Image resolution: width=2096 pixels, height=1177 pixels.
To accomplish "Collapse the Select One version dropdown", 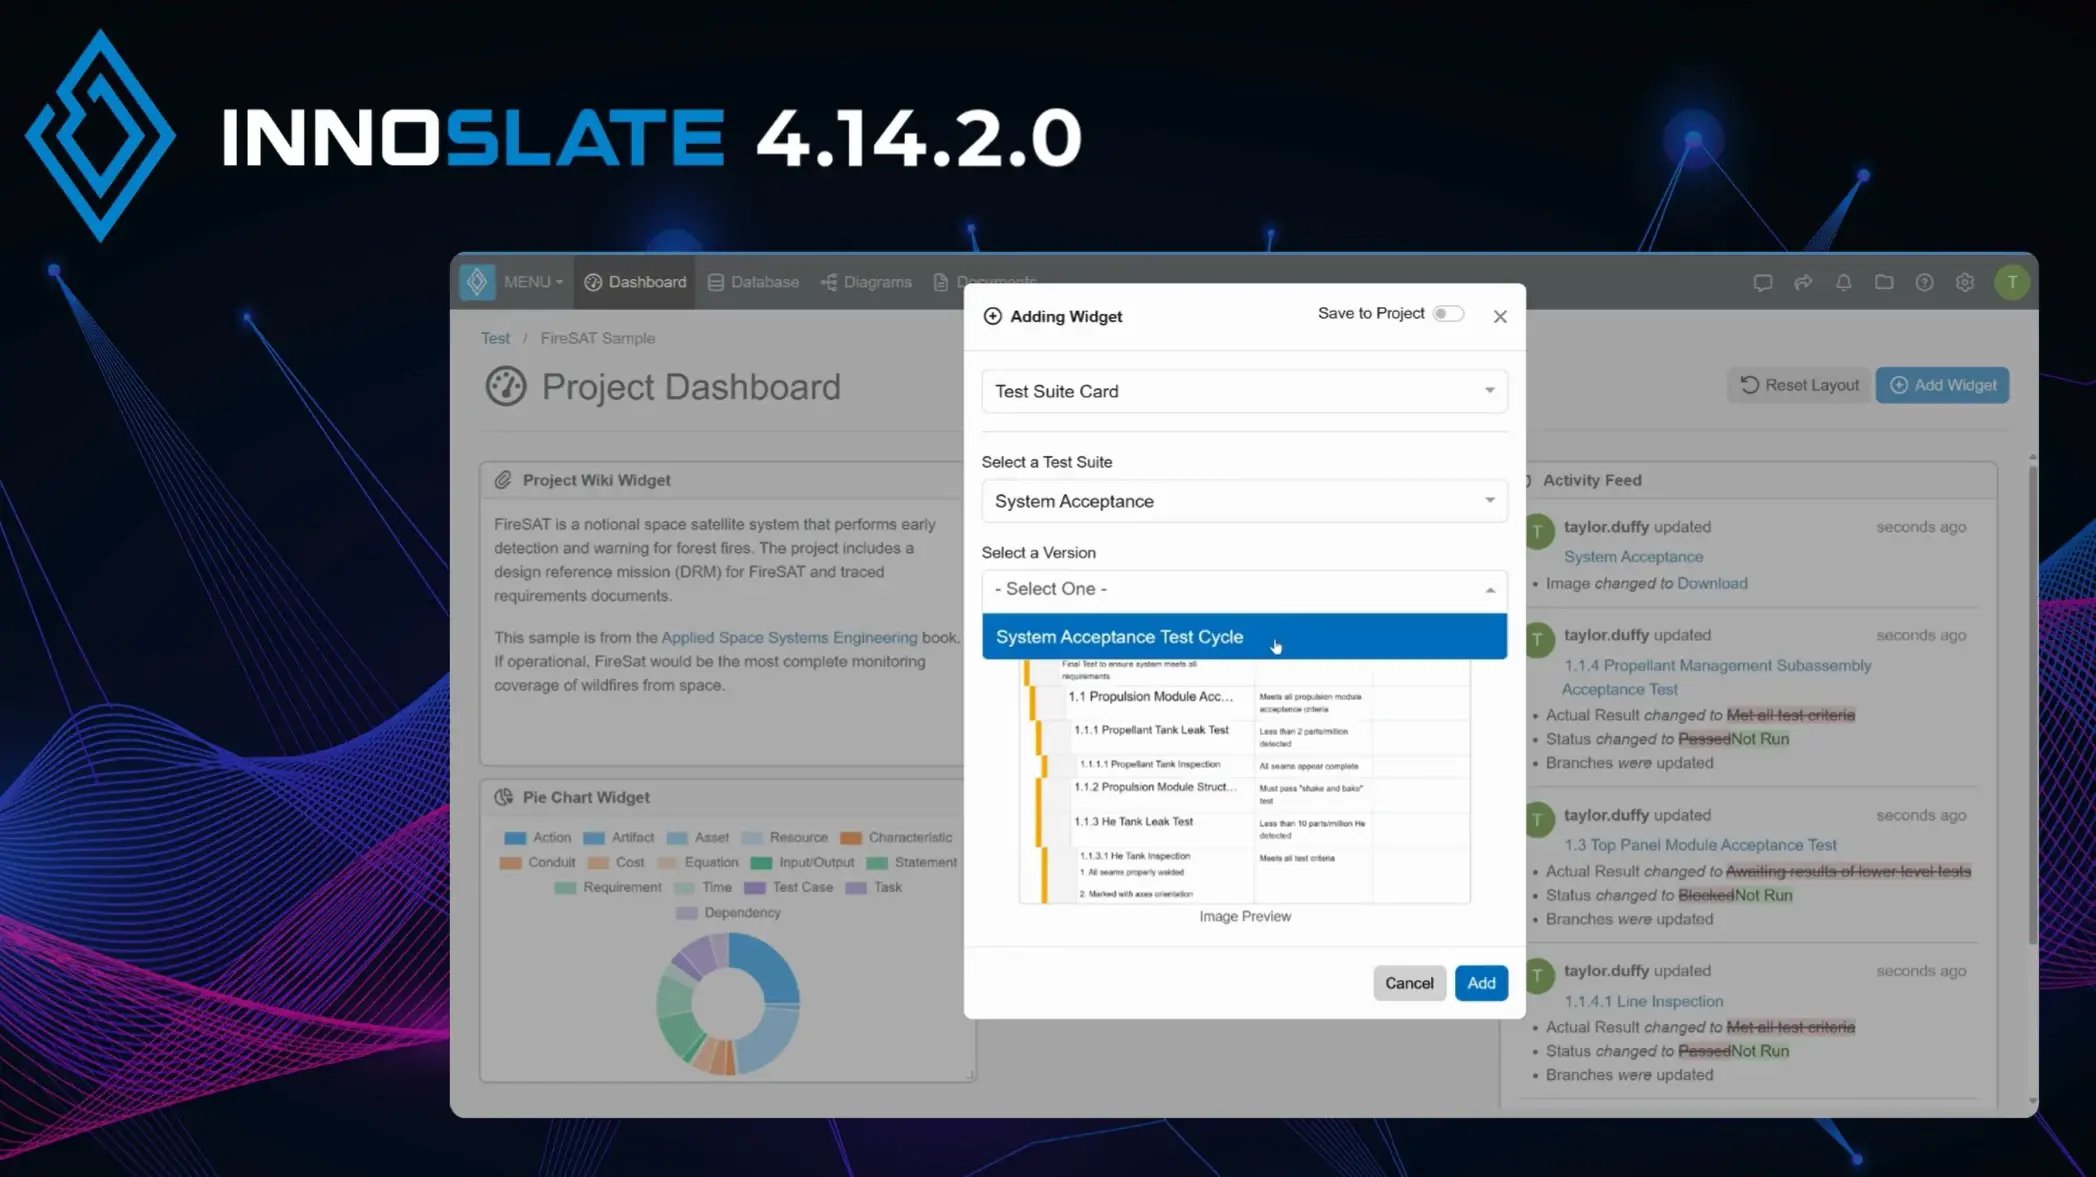I will (1244, 589).
